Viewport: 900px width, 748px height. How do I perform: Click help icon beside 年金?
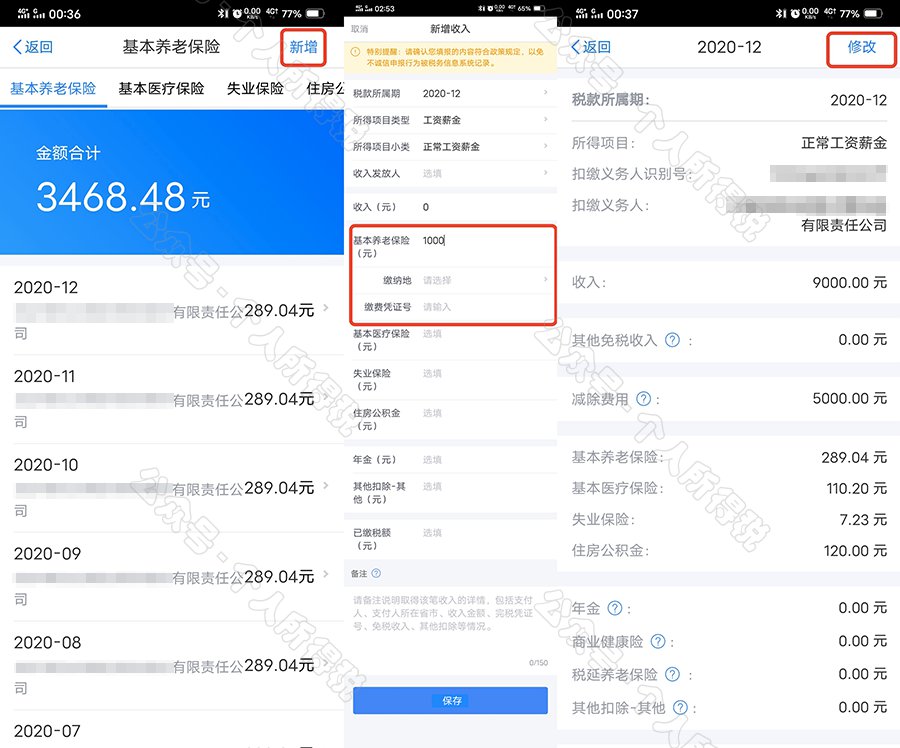[x=615, y=608]
